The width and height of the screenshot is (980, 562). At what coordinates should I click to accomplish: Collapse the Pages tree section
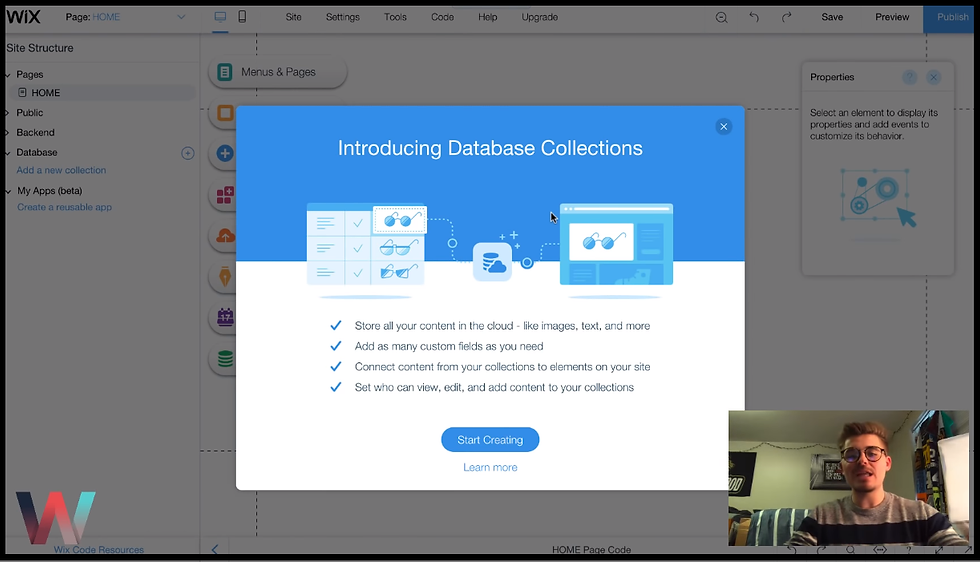8,74
